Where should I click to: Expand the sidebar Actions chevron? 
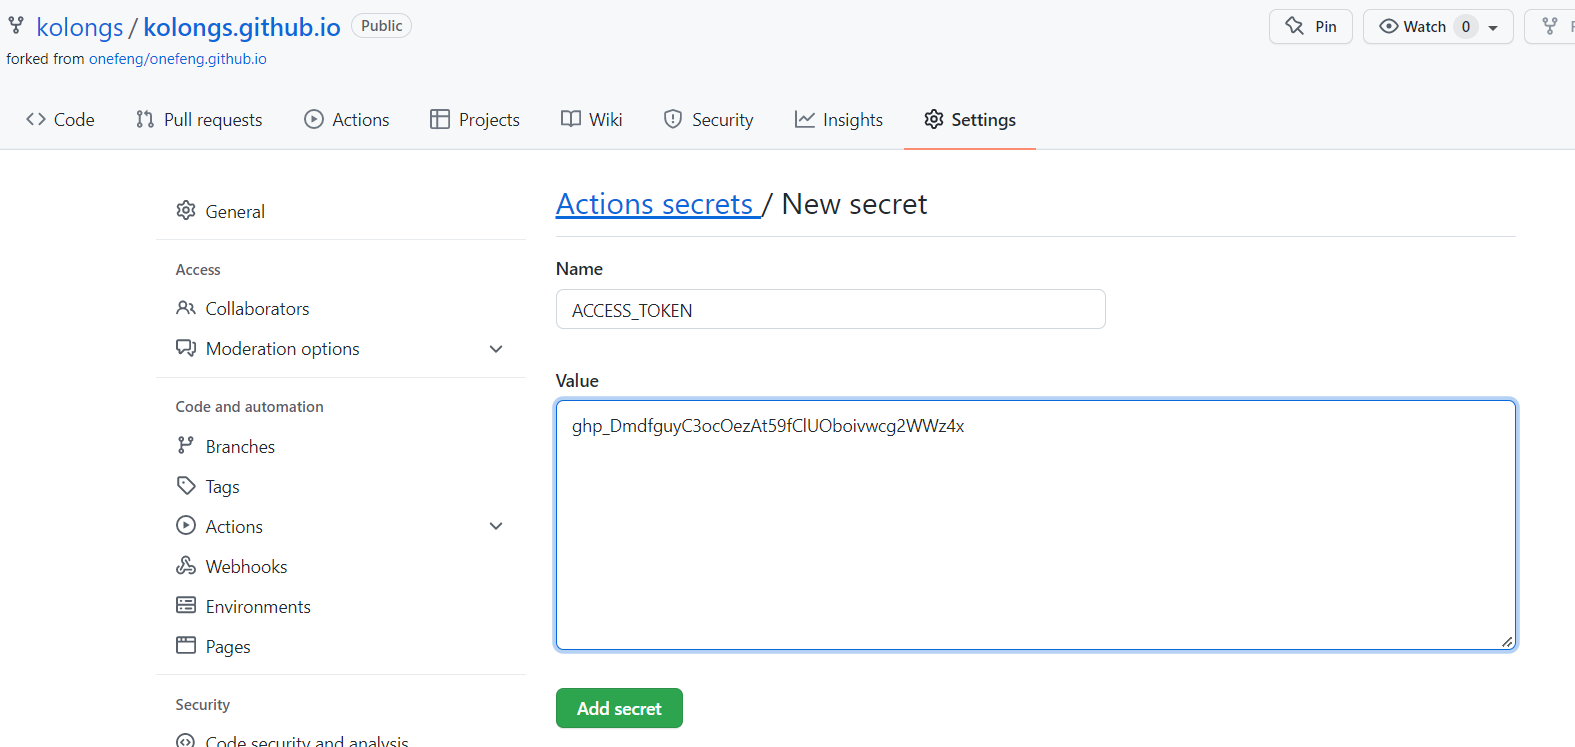496,526
